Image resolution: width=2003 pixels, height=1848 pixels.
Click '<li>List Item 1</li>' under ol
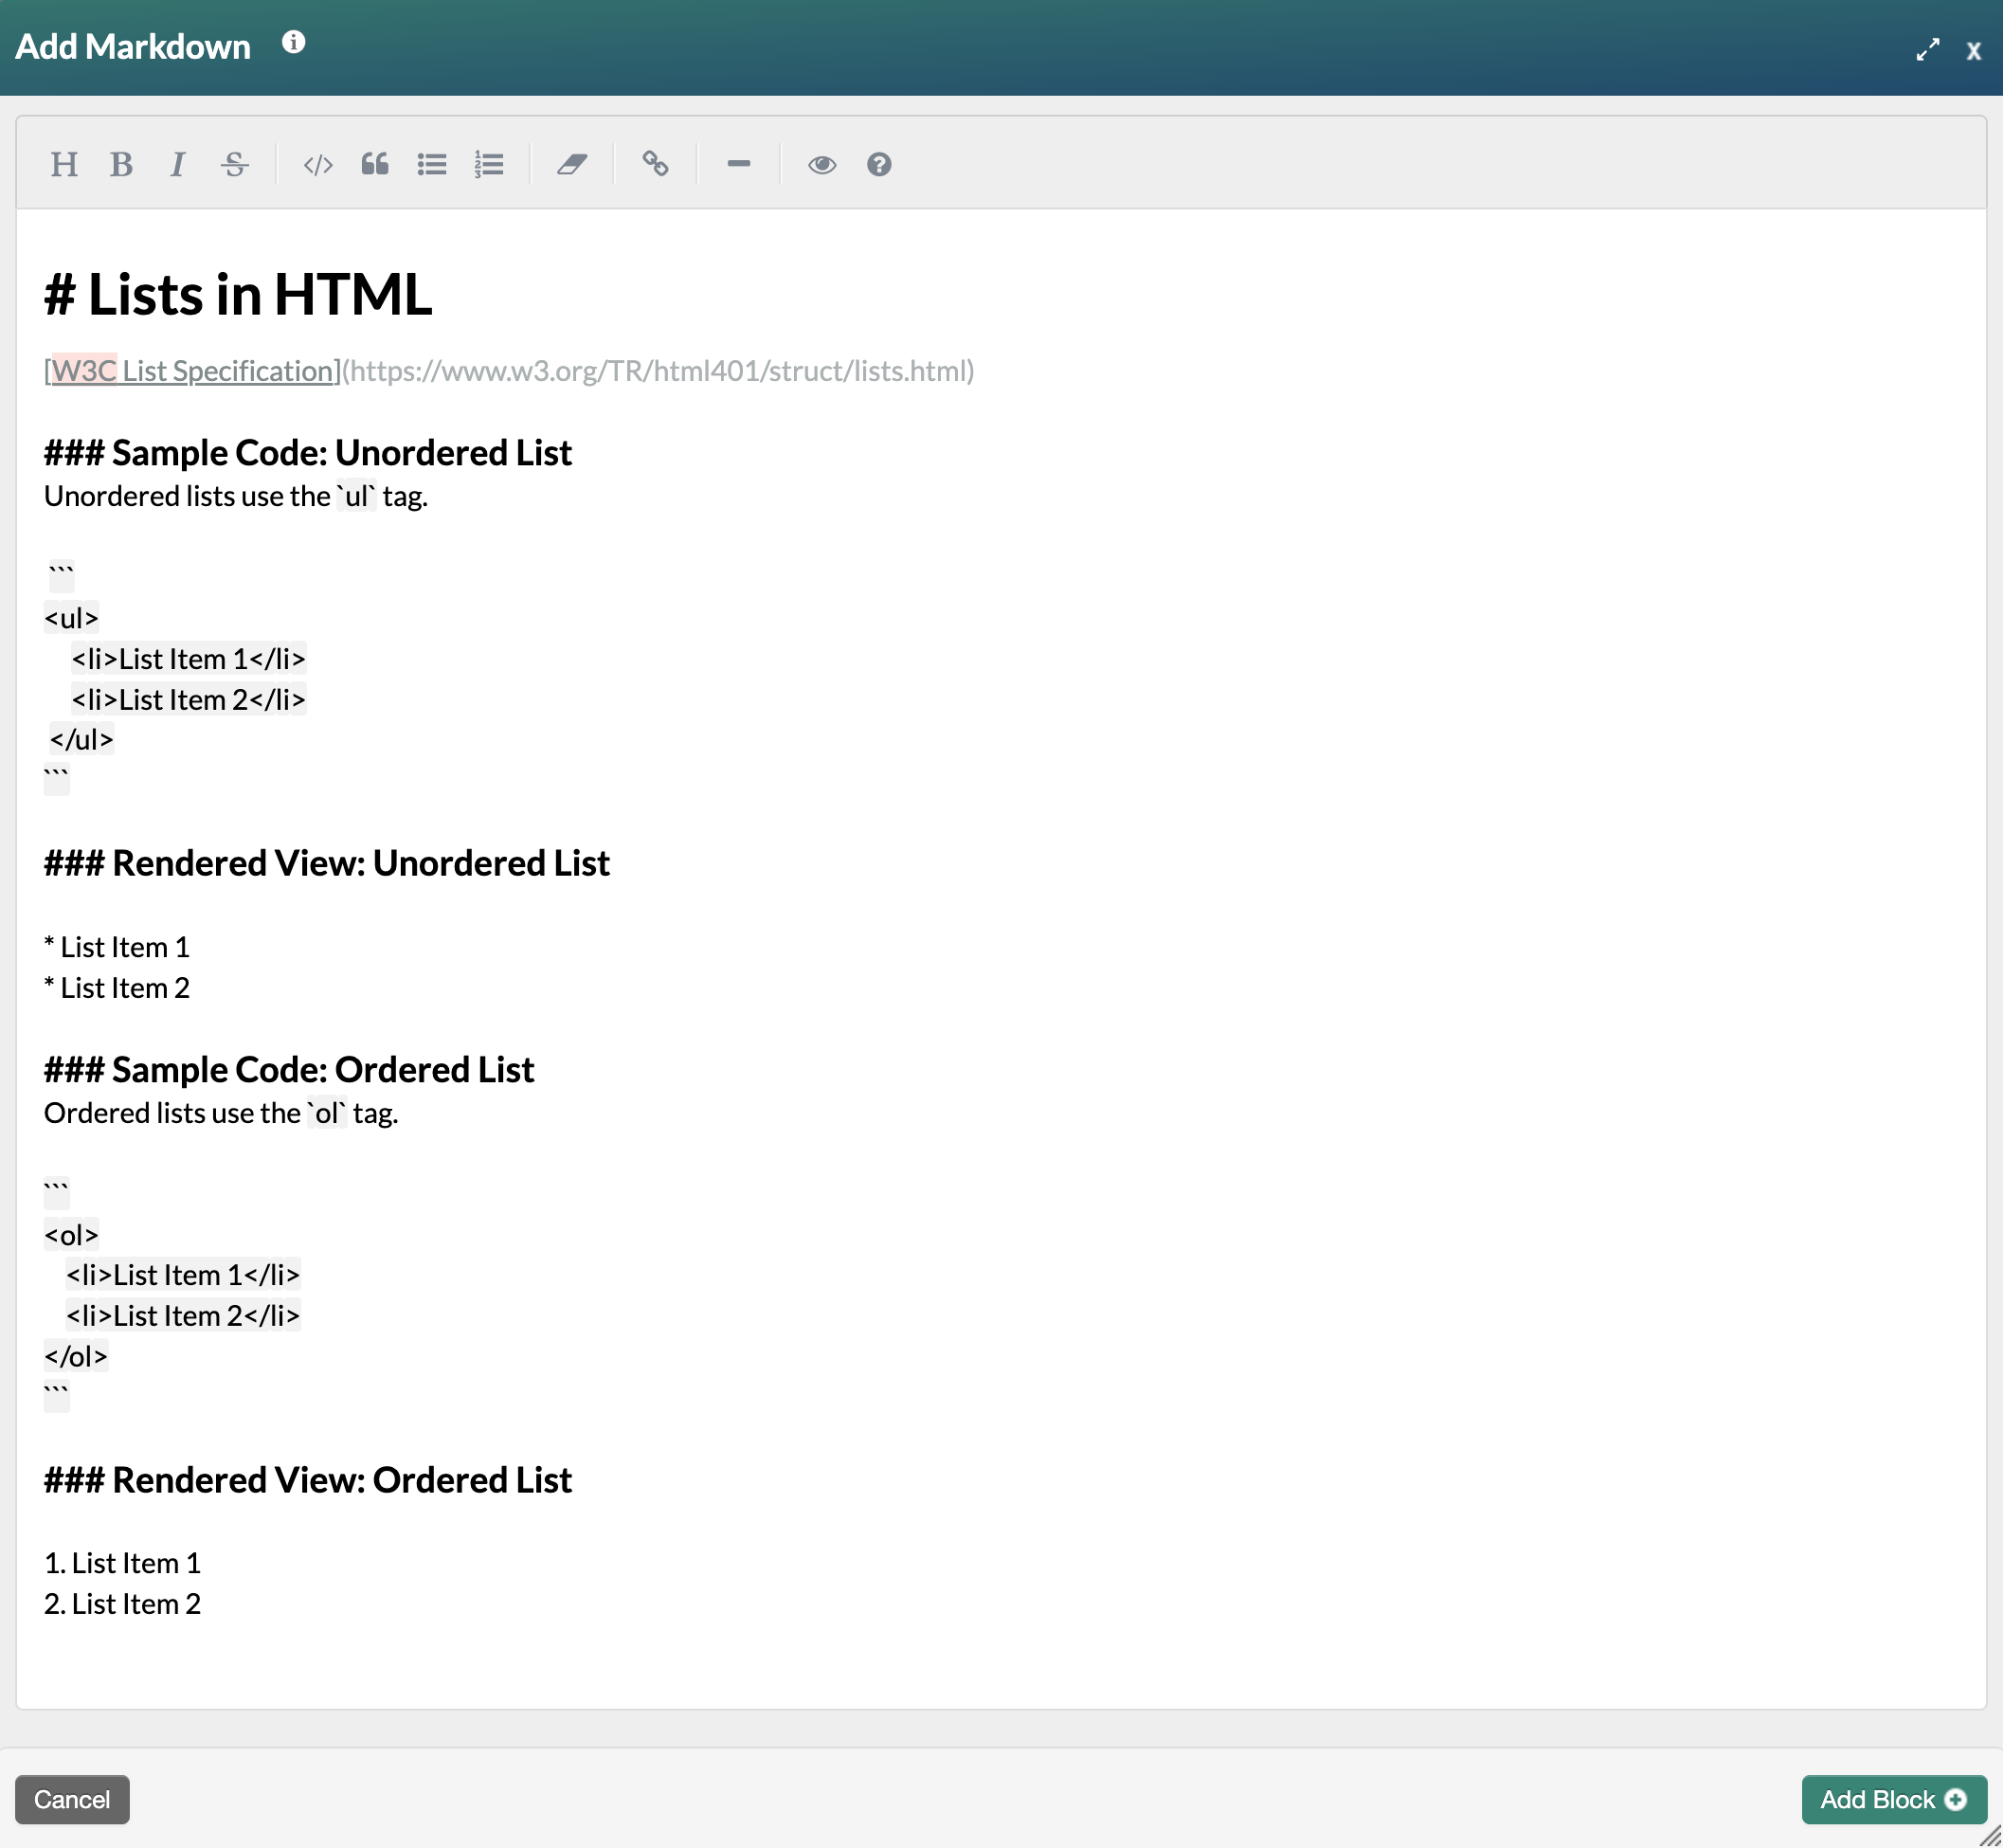183,1275
